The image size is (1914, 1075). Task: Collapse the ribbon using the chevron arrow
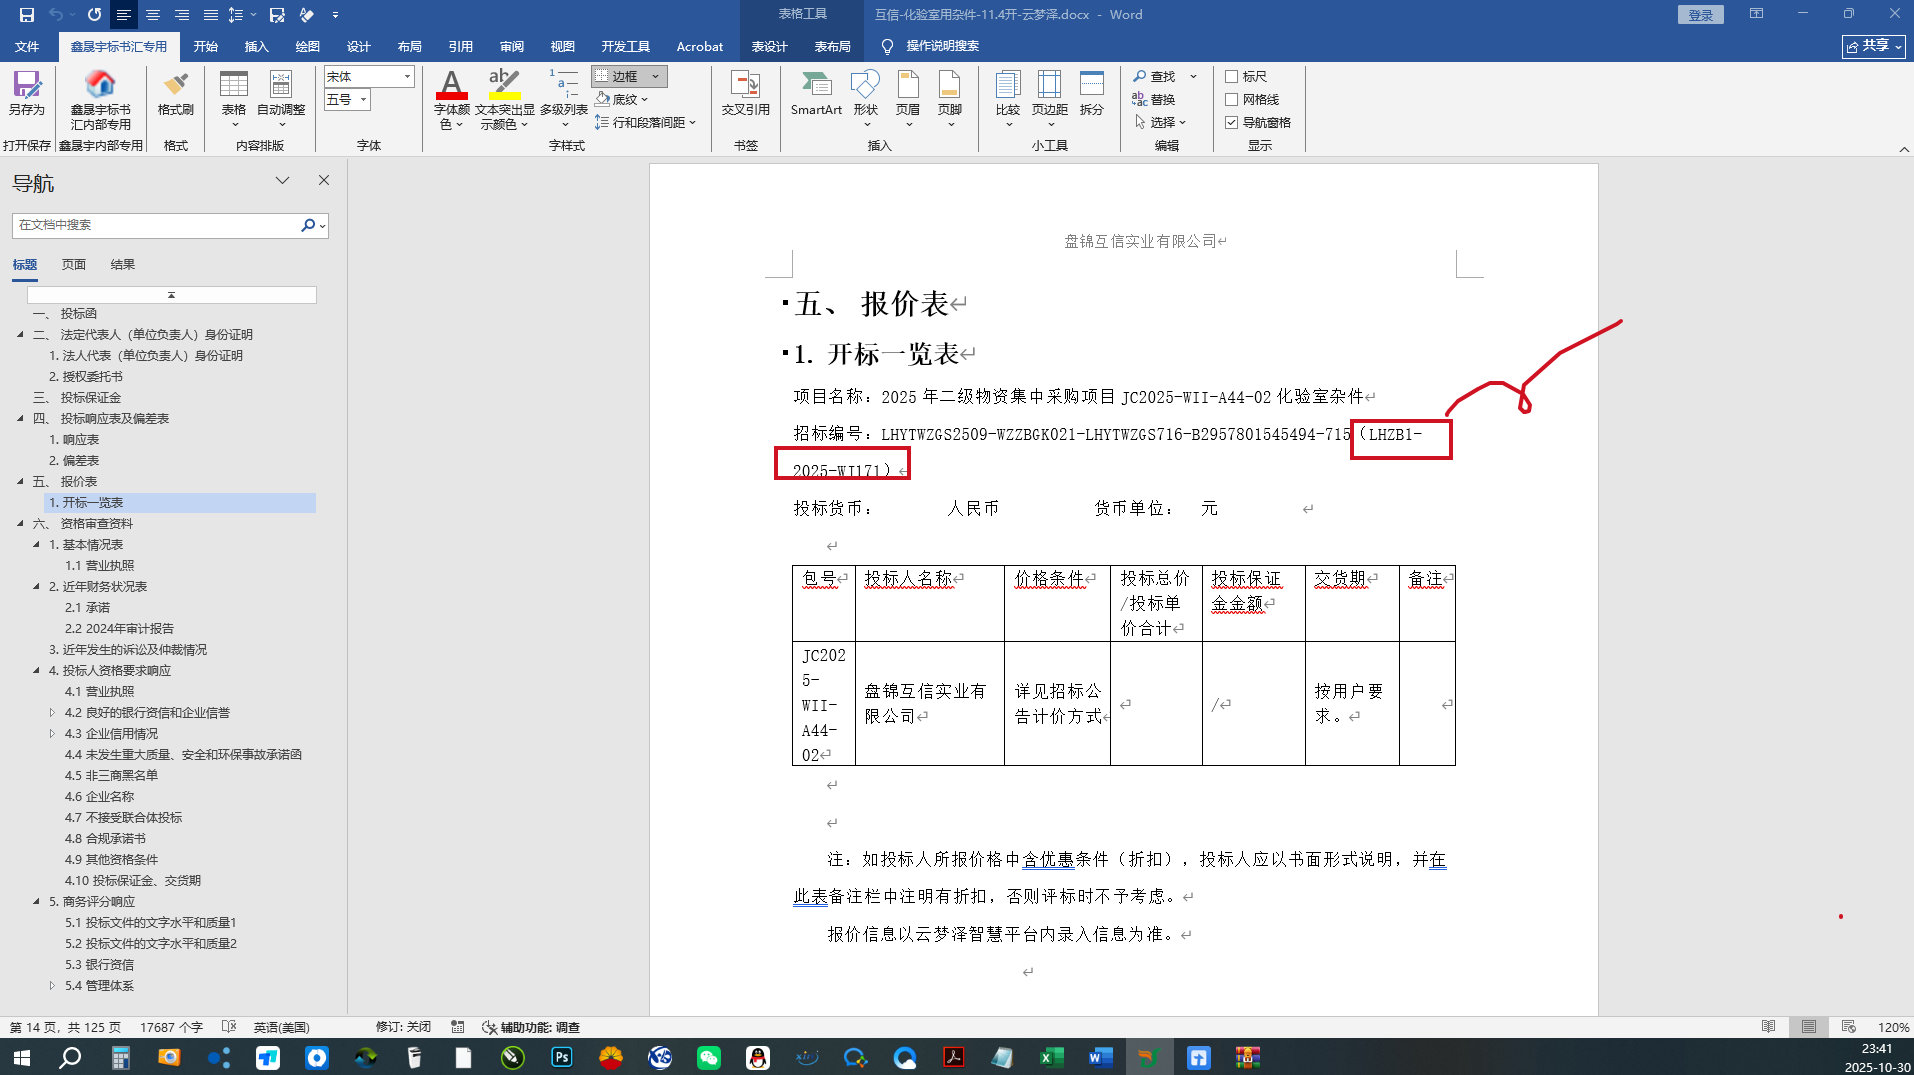[1904, 149]
